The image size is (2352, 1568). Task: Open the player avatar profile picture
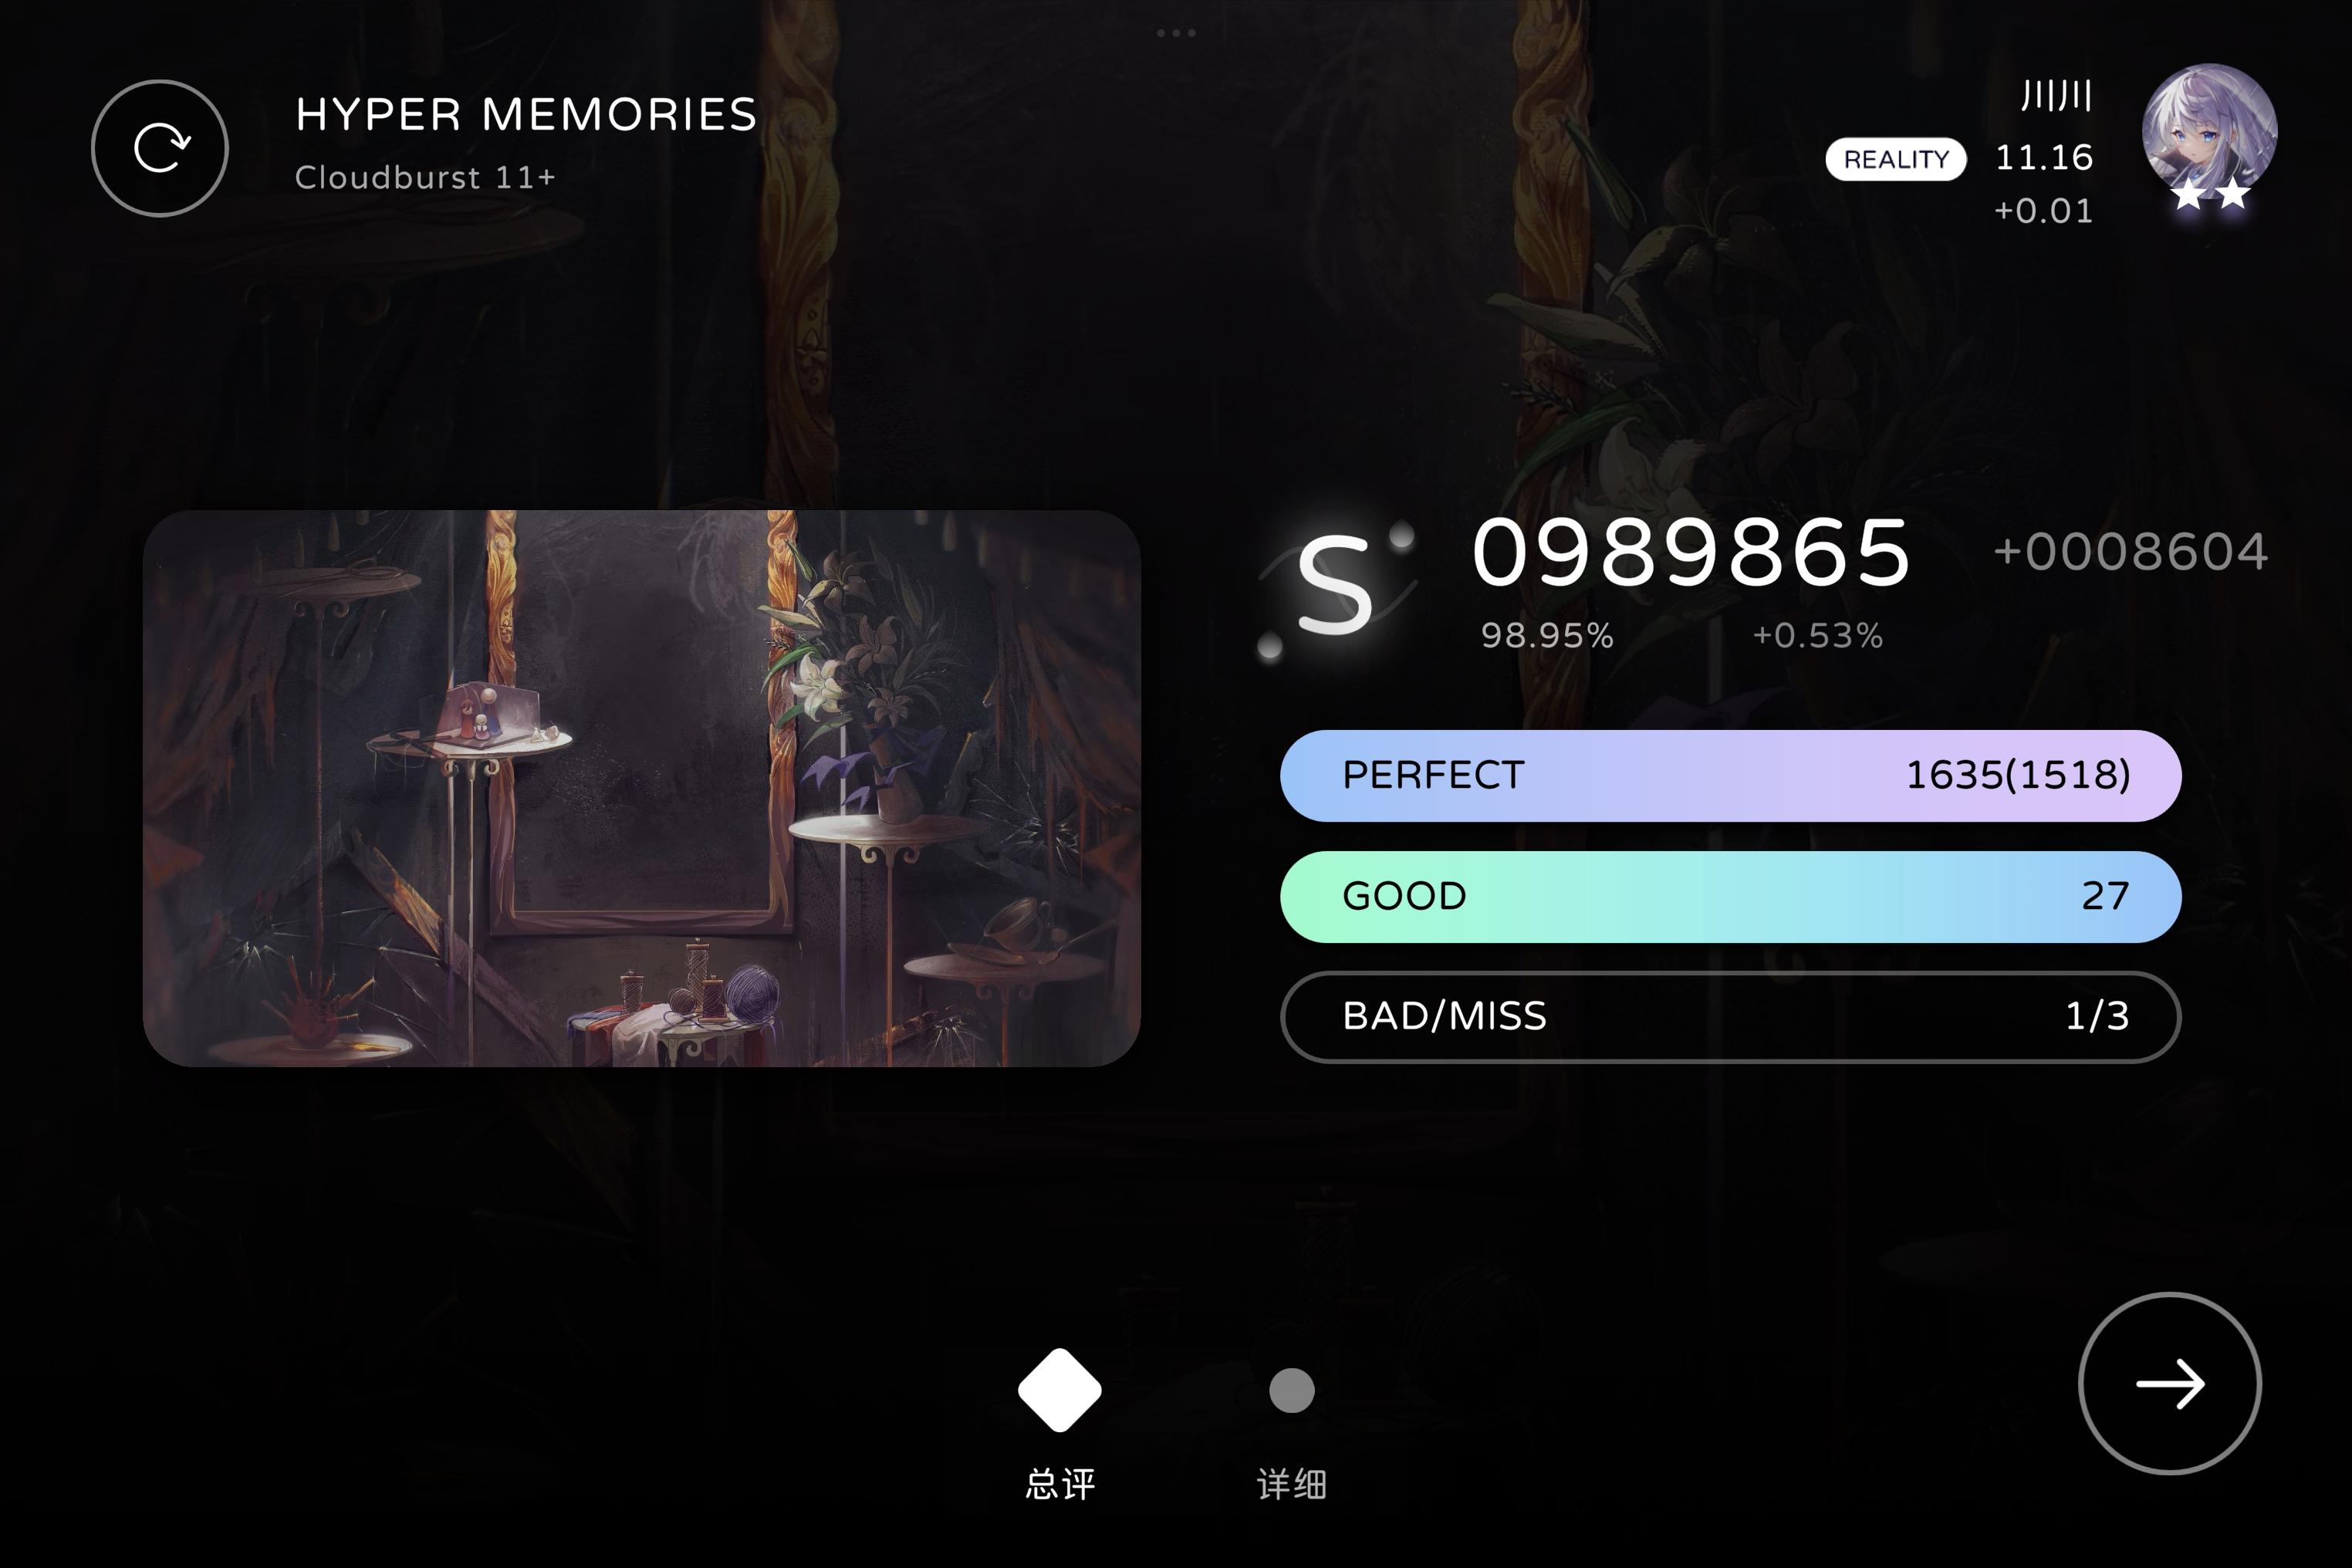tap(2209, 131)
